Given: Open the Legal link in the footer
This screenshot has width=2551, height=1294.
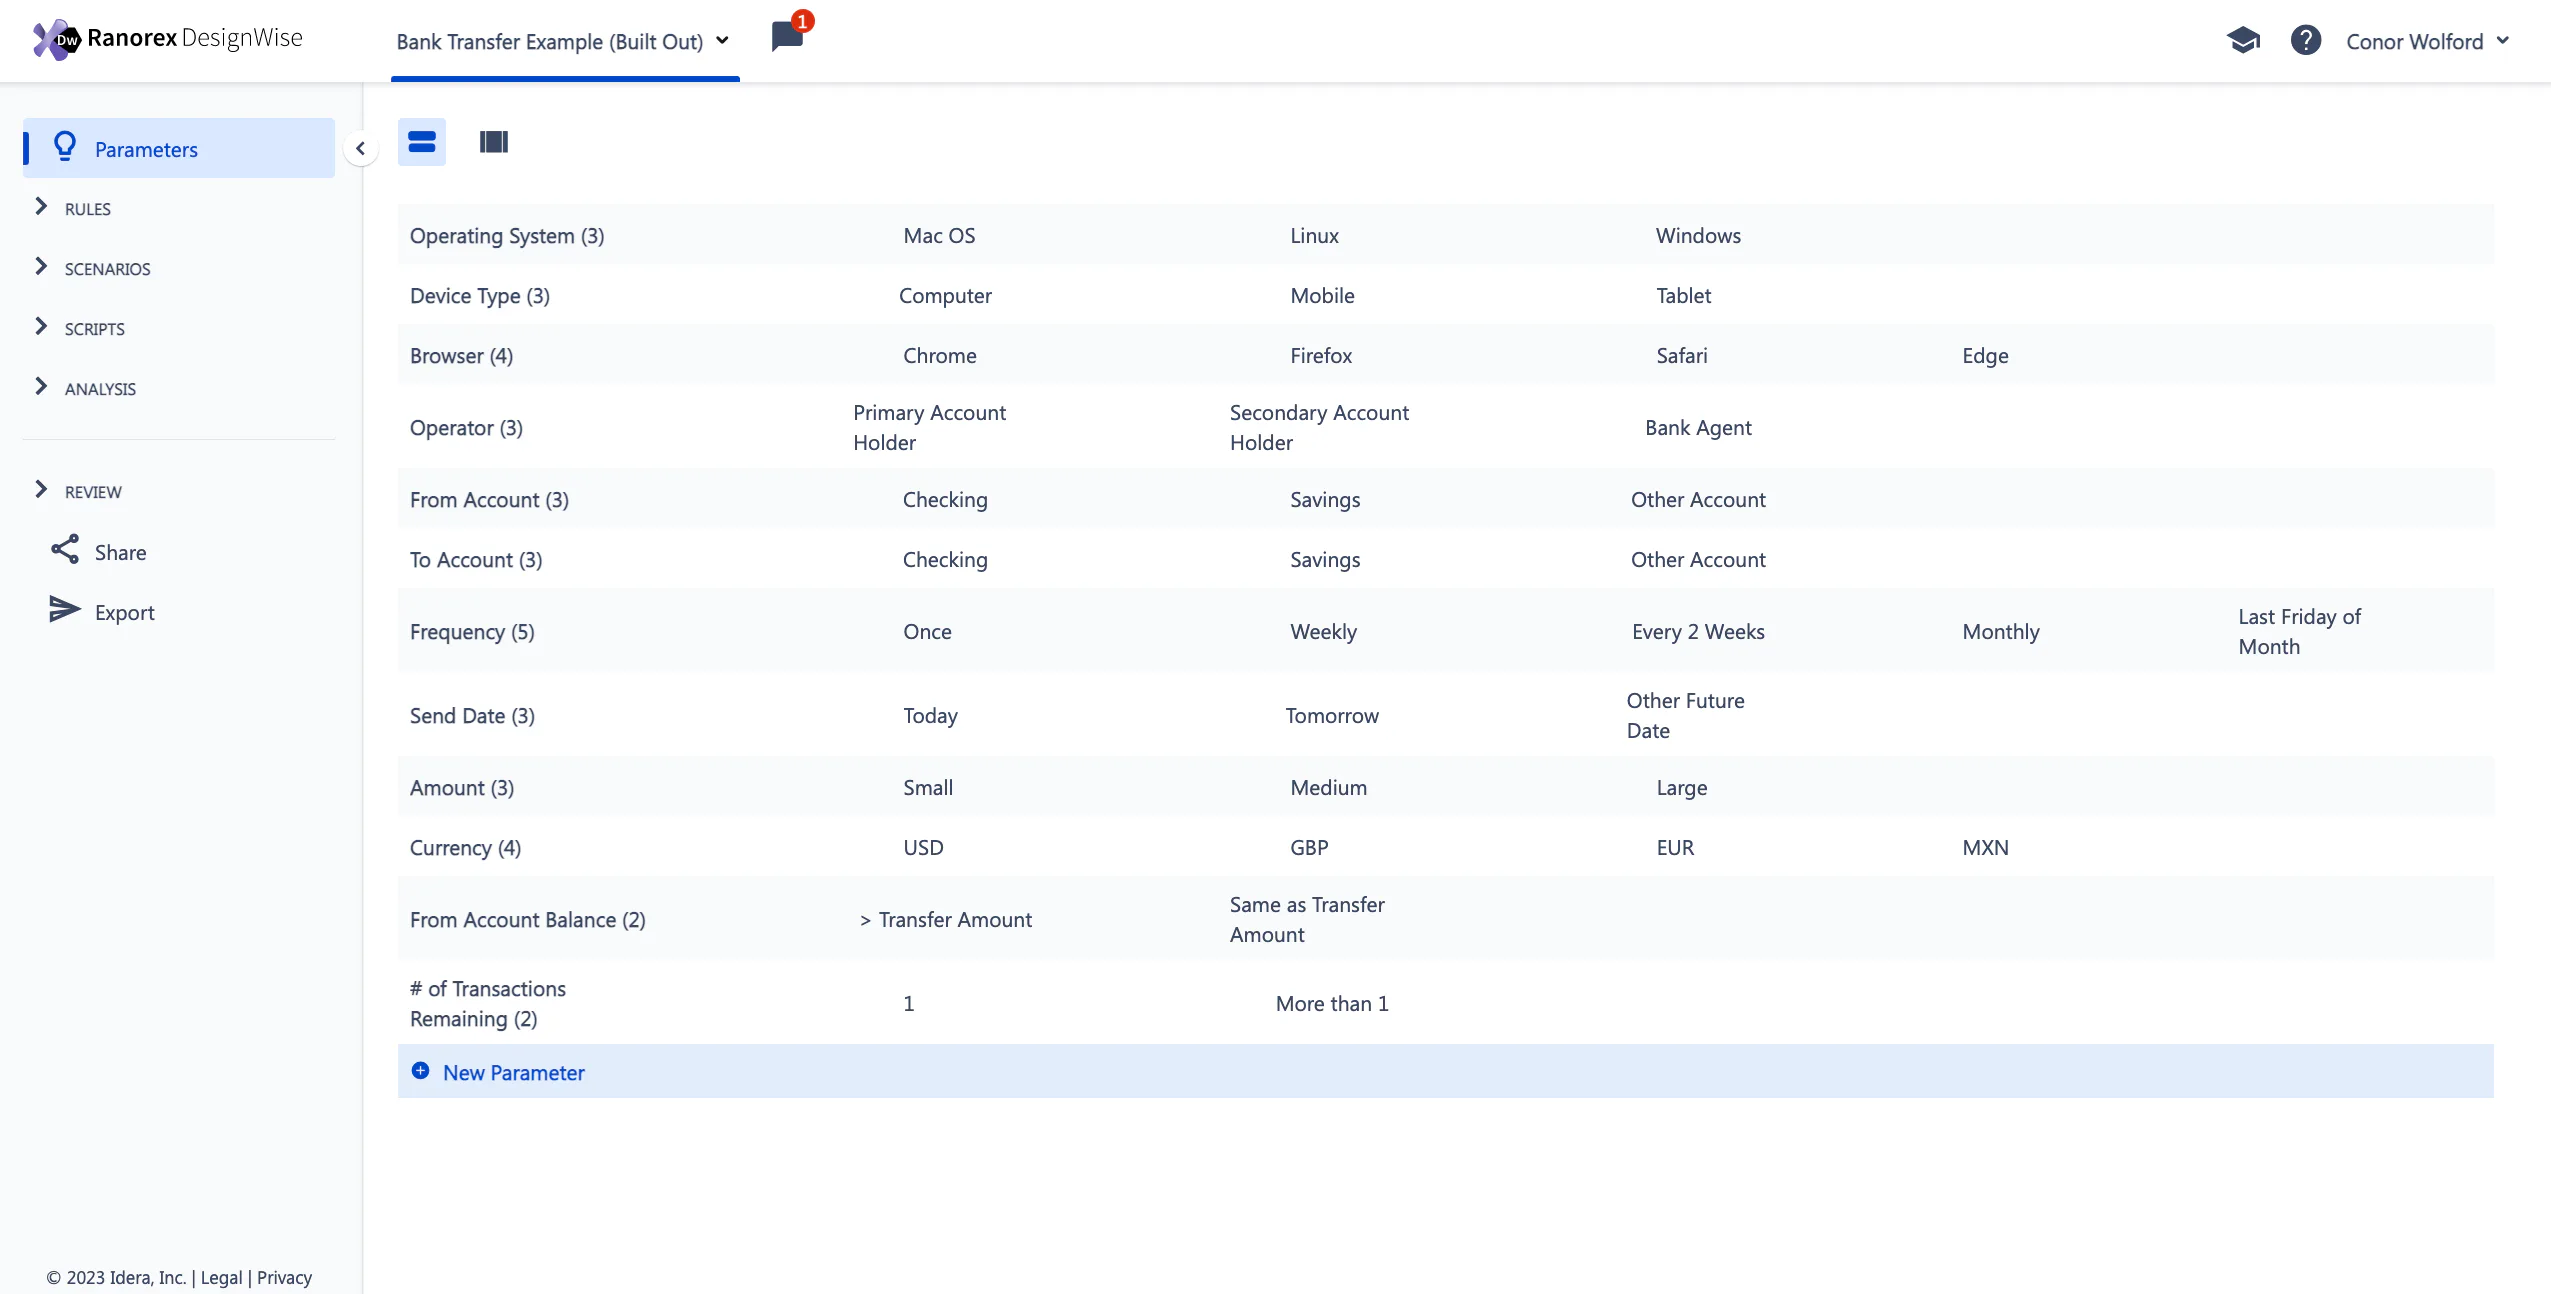Looking at the screenshot, I should [221, 1277].
